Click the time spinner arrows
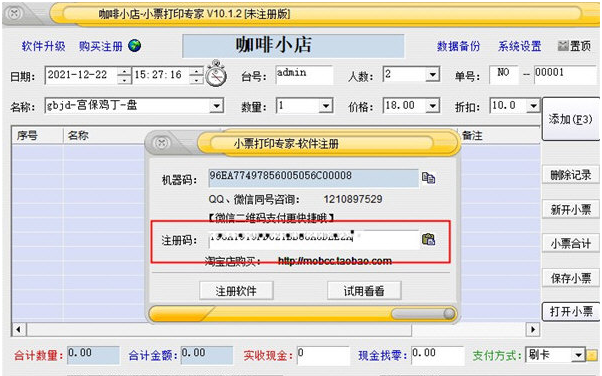The height and width of the screenshot is (376, 602). [196, 75]
